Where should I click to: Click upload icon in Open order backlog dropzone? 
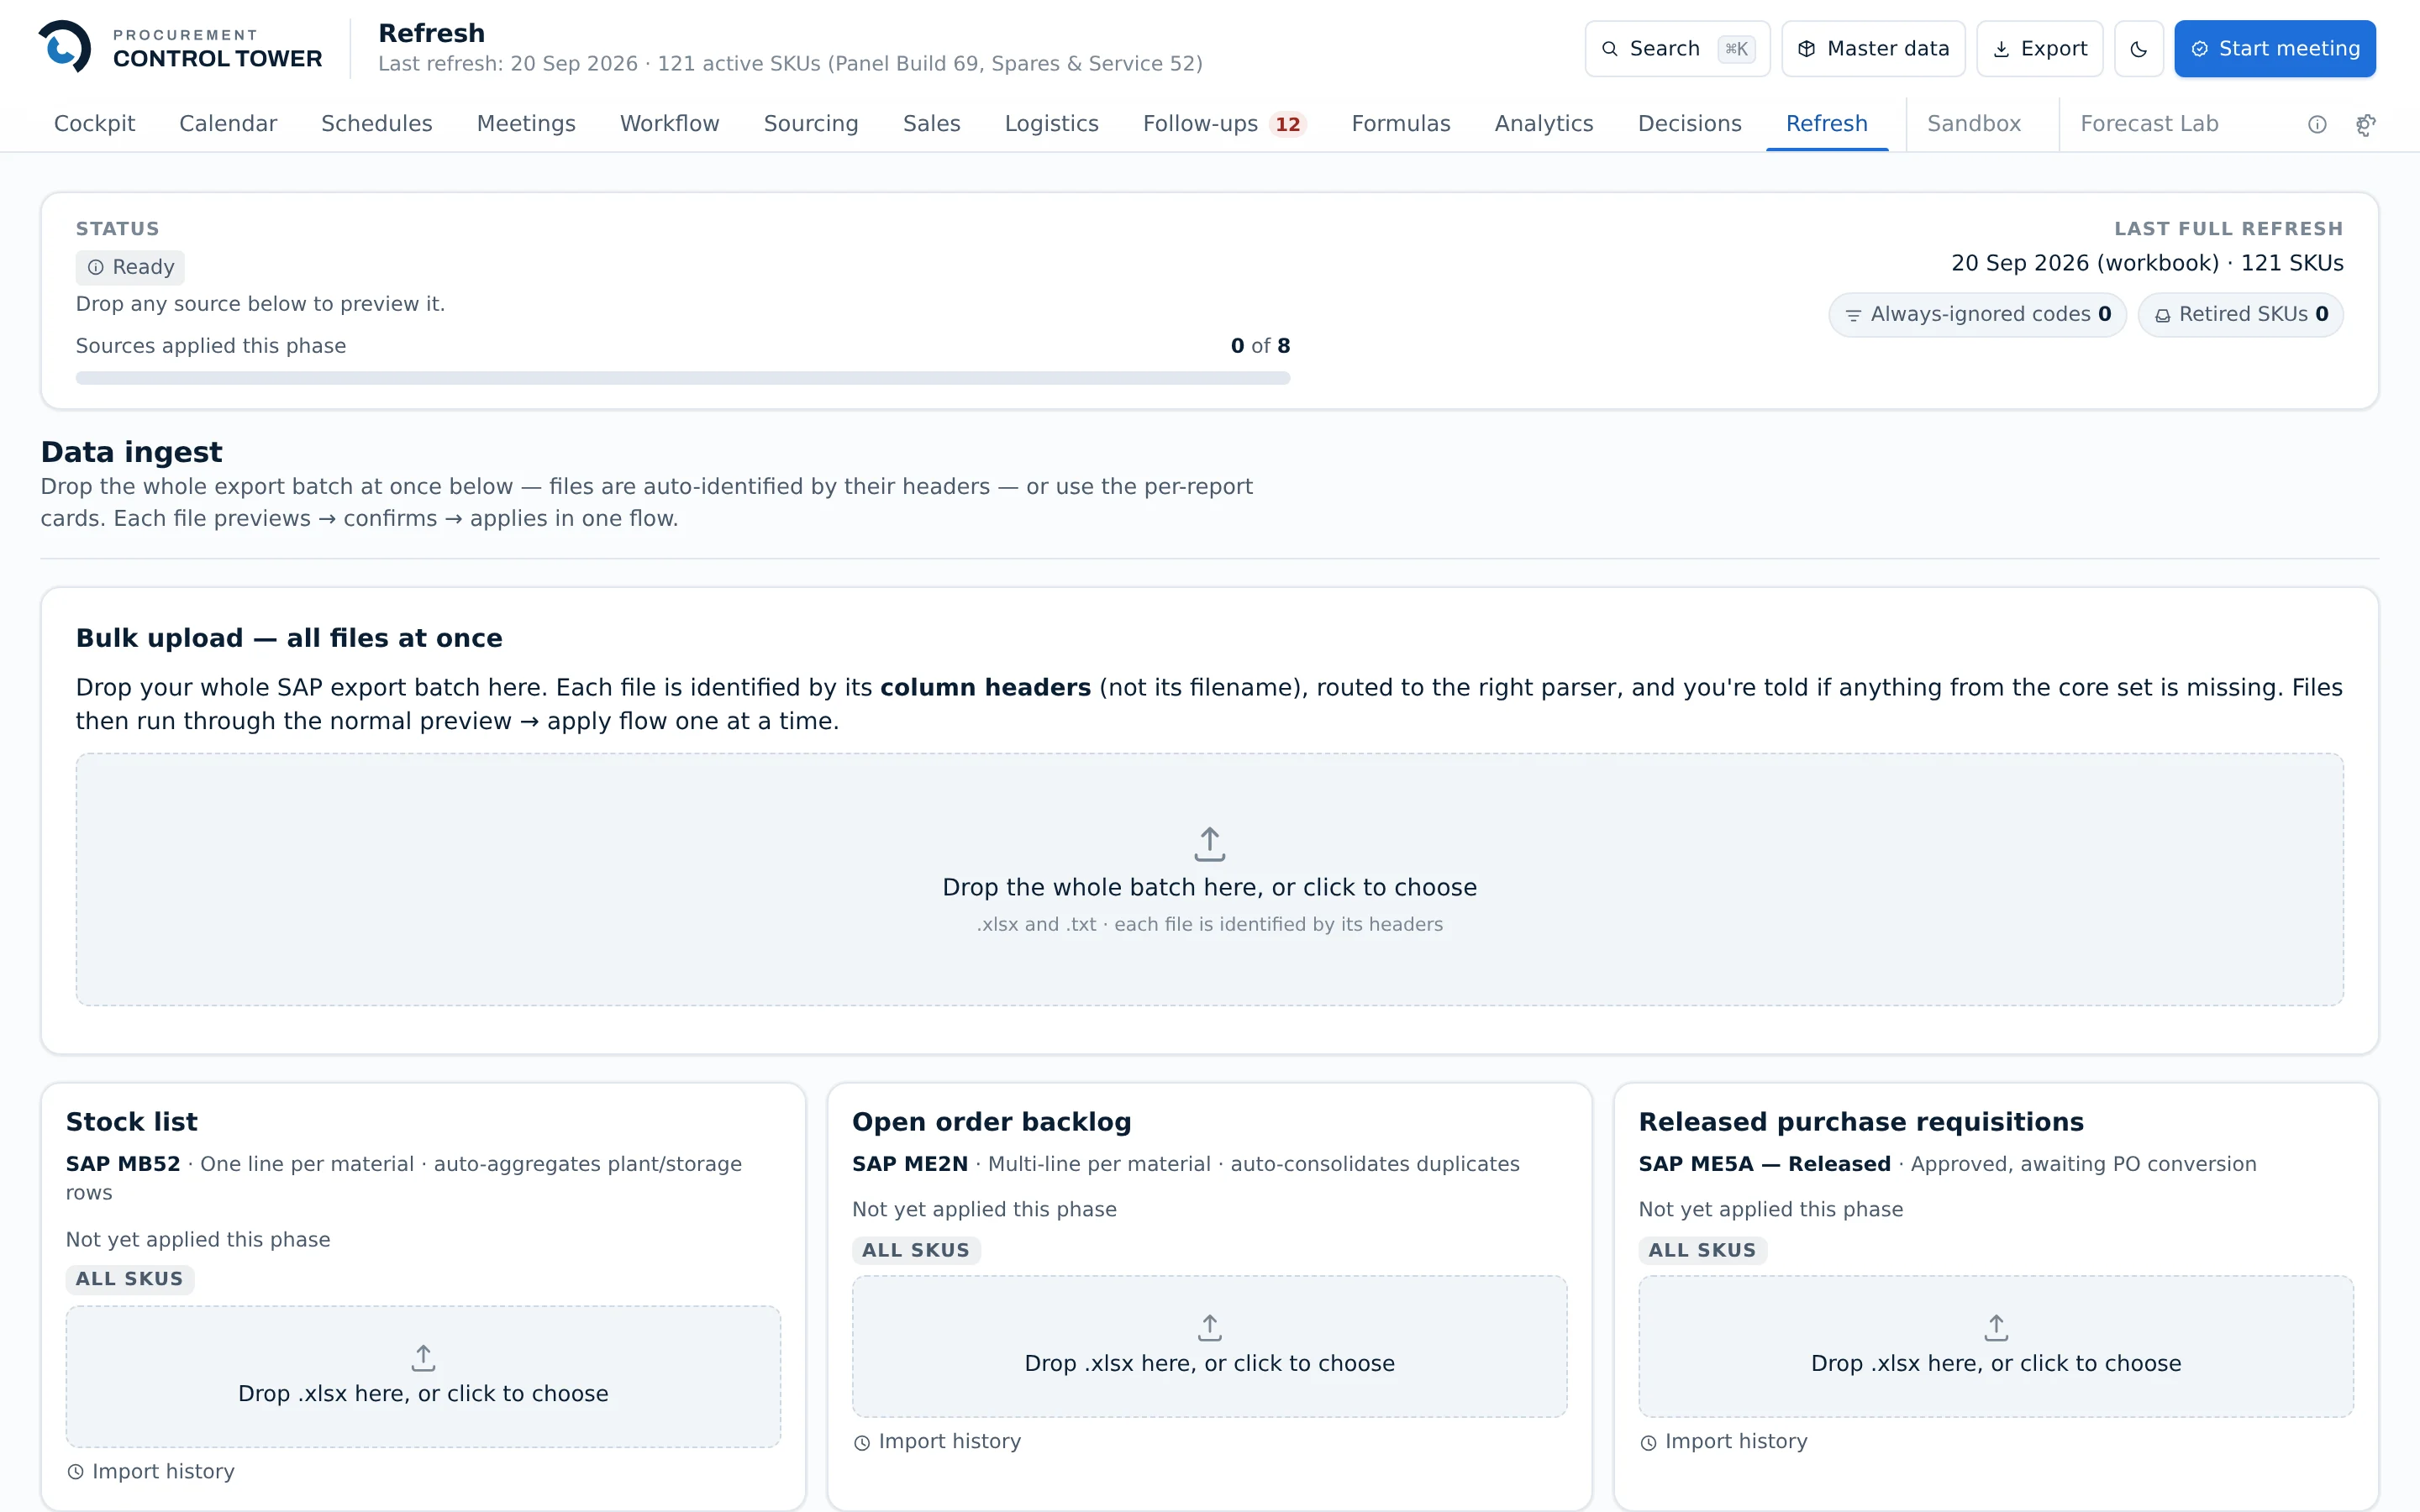click(x=1210, y=1328)
